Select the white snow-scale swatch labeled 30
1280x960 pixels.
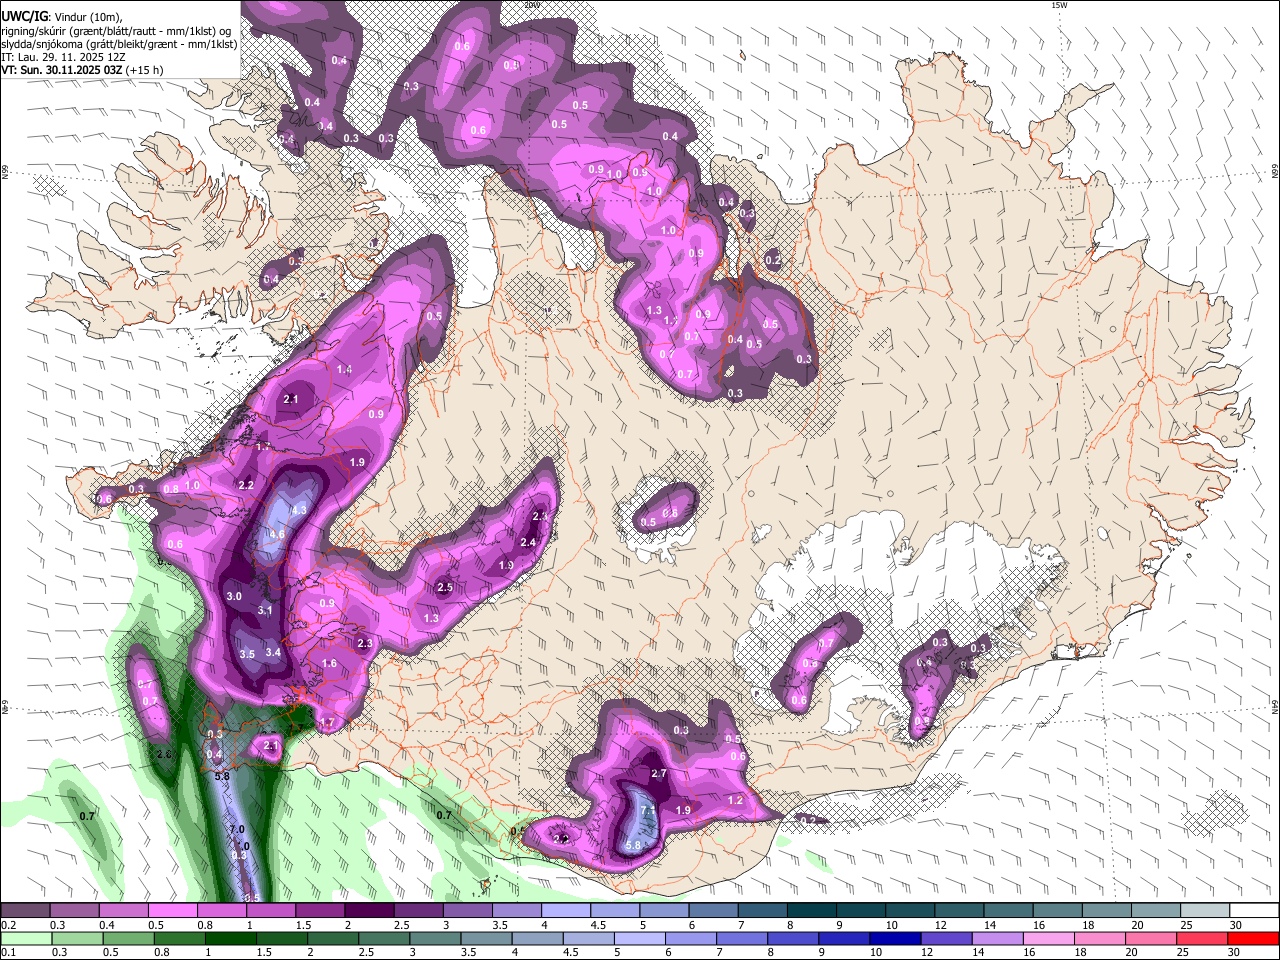pos(1255,911)
